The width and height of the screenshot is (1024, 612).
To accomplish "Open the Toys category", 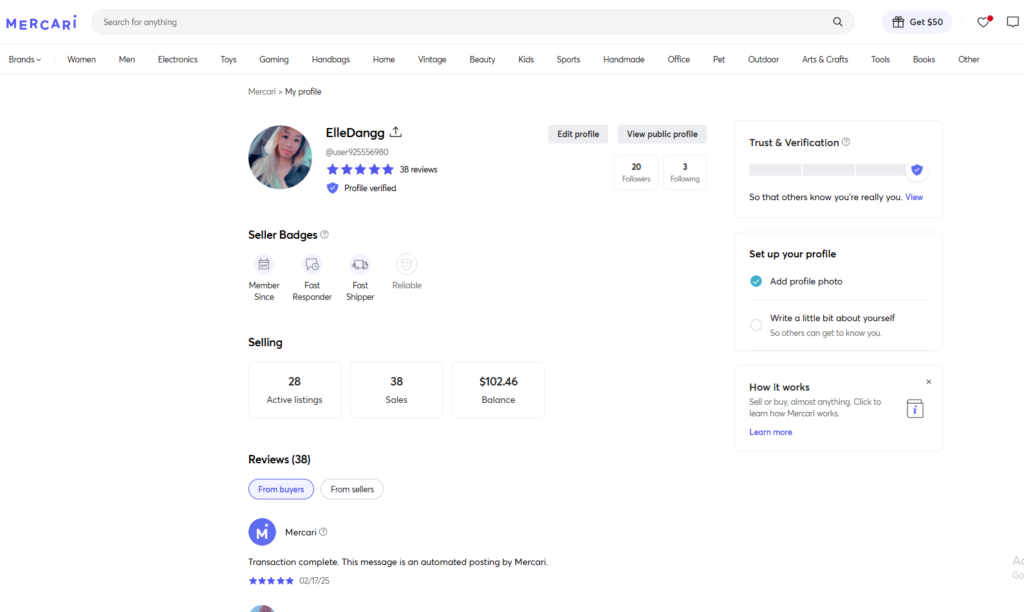I will pos(229,59).
